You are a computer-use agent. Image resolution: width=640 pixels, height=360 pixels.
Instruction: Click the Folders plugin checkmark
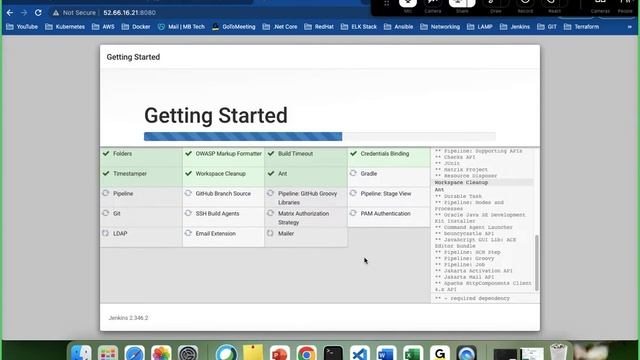(x=106, y=153)
